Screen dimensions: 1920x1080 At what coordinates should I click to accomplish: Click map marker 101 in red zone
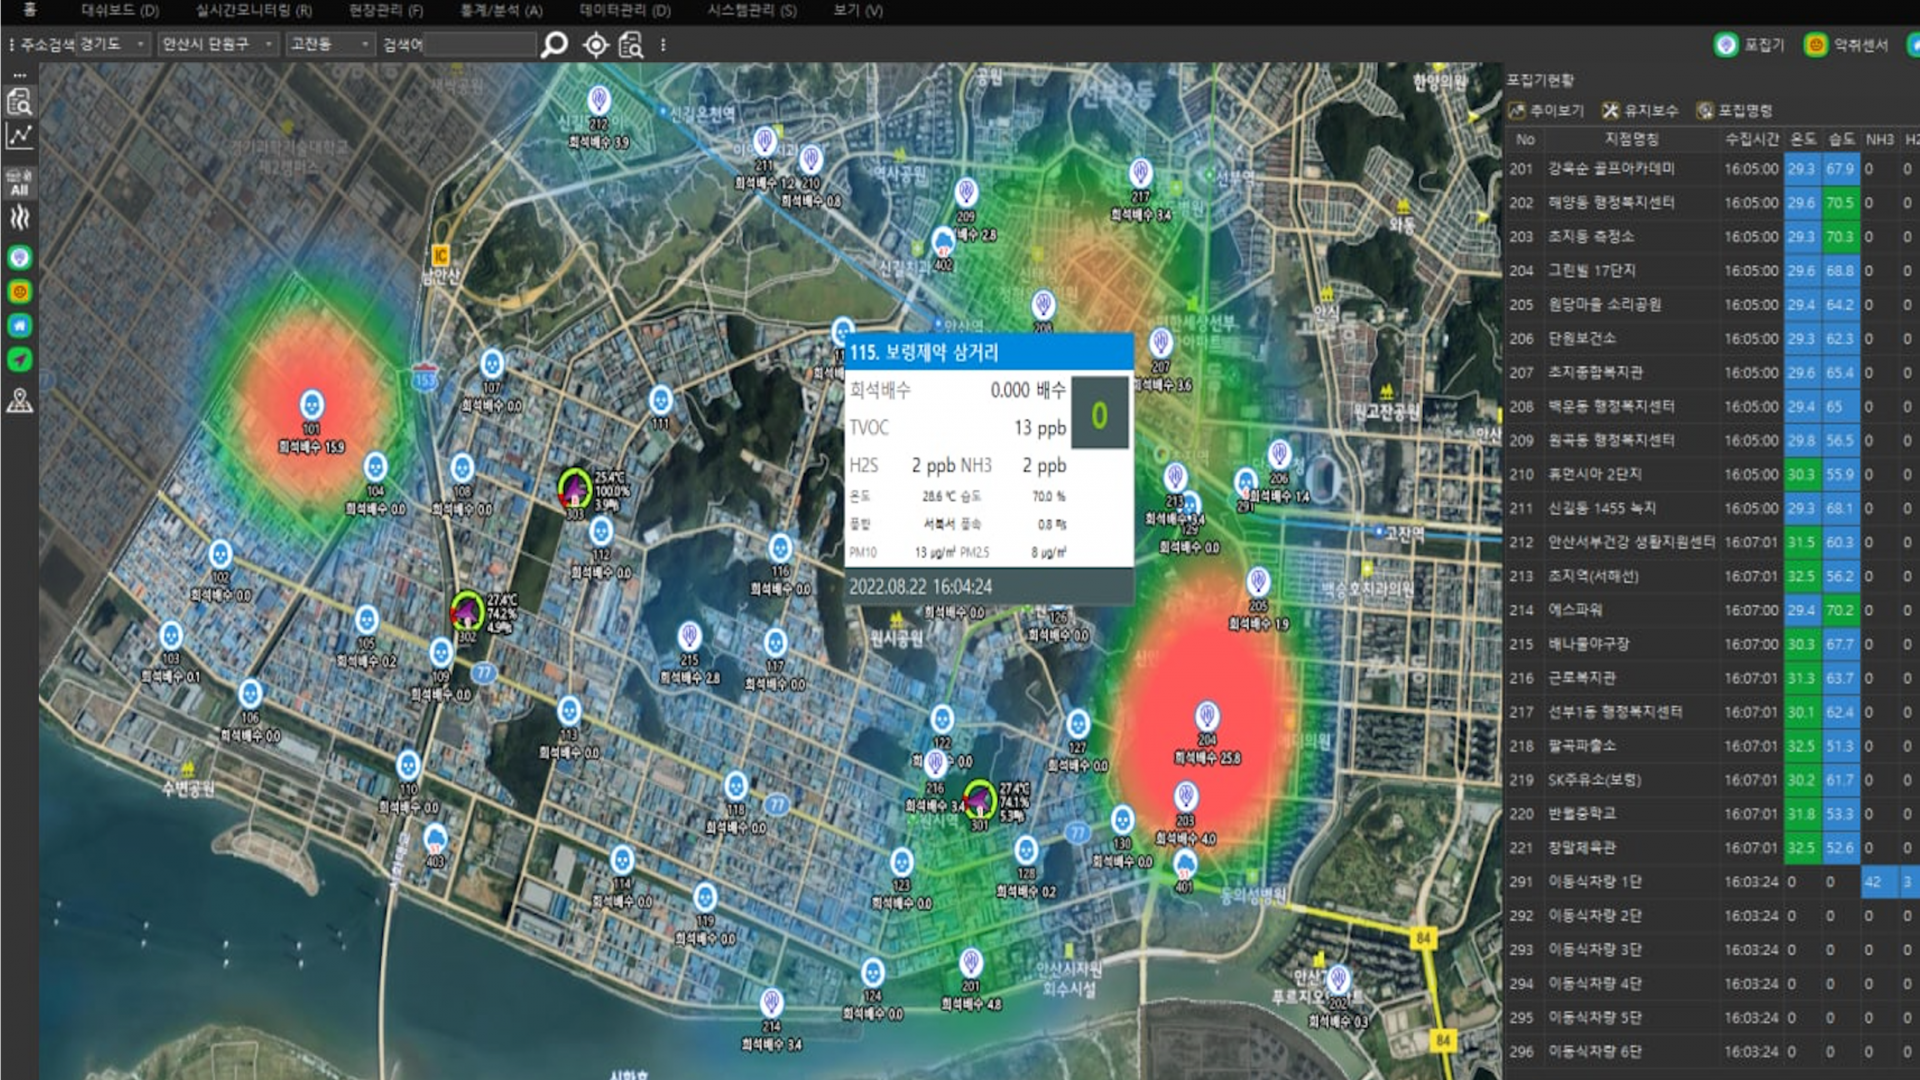click(312, 405)
